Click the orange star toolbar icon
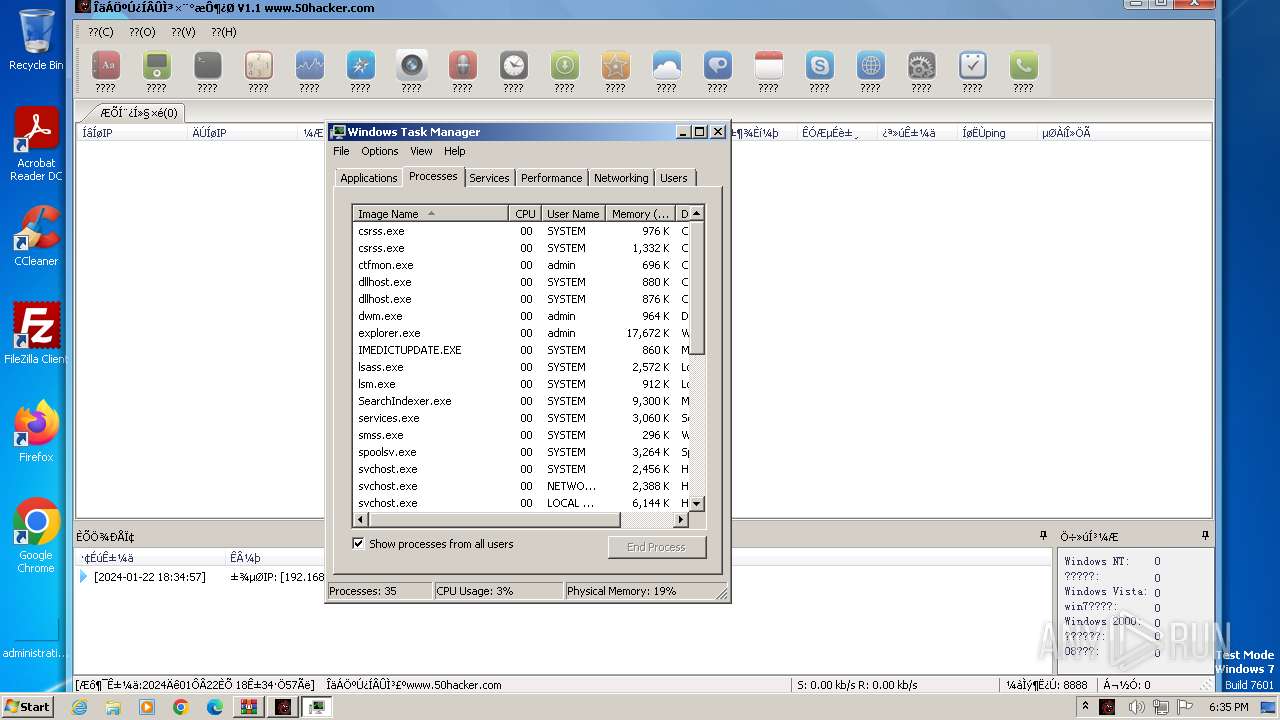This screenshot has width=1280, height=720. pos(616,66)
